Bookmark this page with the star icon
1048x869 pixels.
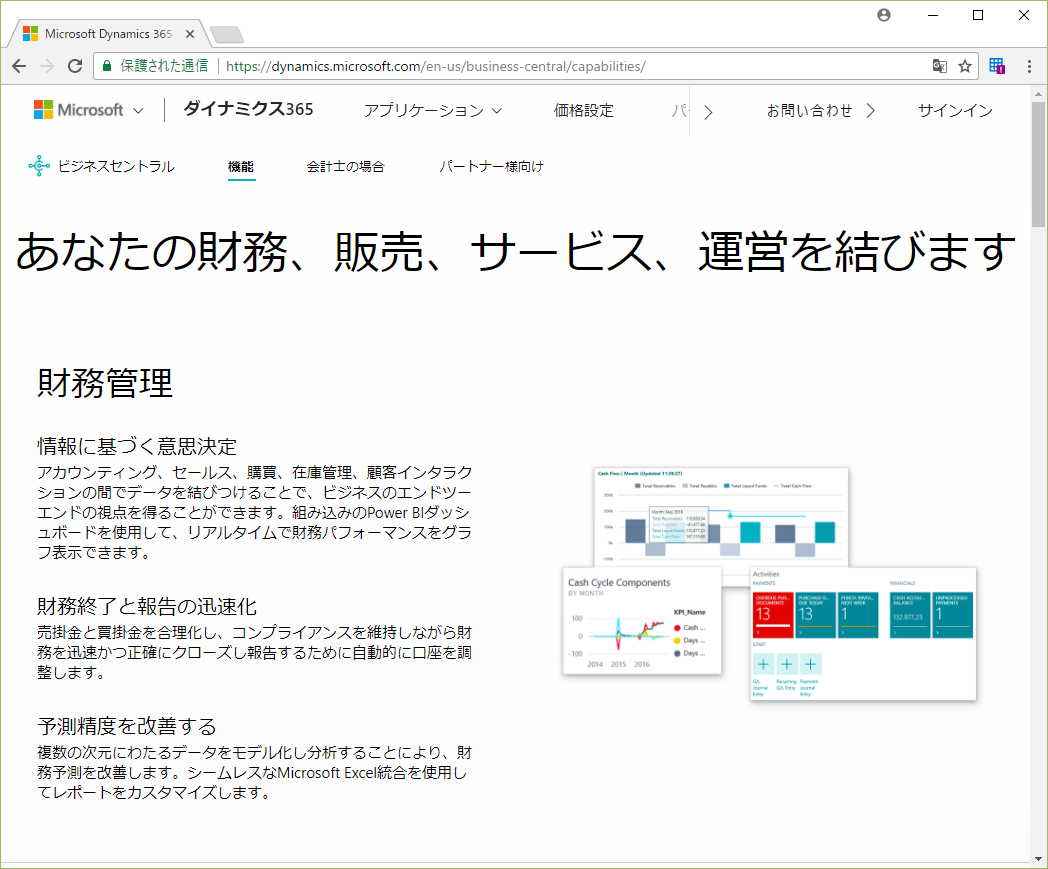click(x=964, y=66)
